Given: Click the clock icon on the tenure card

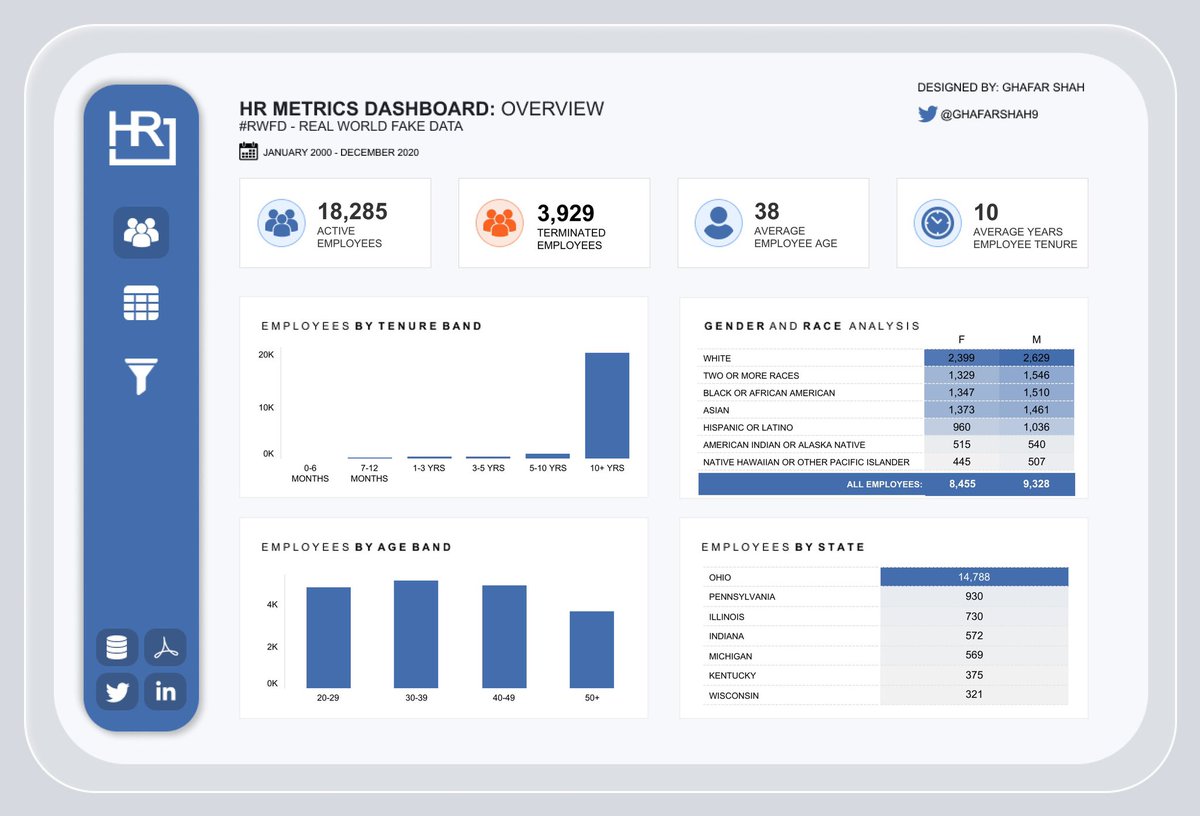Looking at the screenshot, I should (936, 222).
